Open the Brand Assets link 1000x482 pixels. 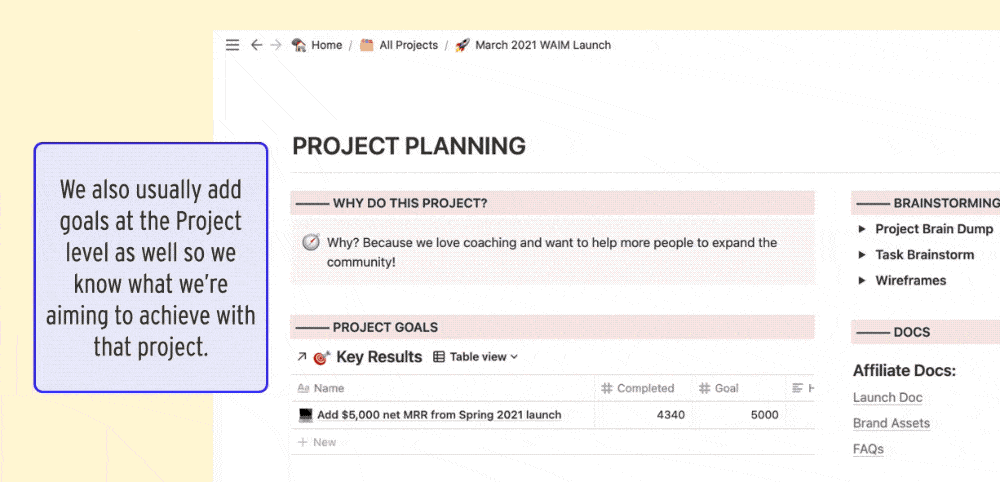891,424
